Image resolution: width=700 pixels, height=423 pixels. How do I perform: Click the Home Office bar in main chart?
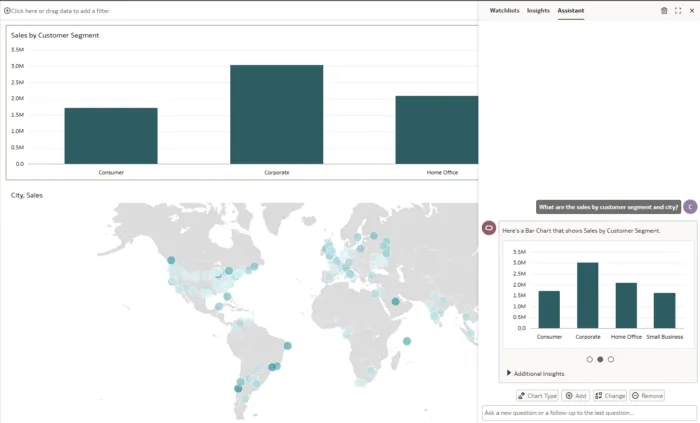click(437, 130)
